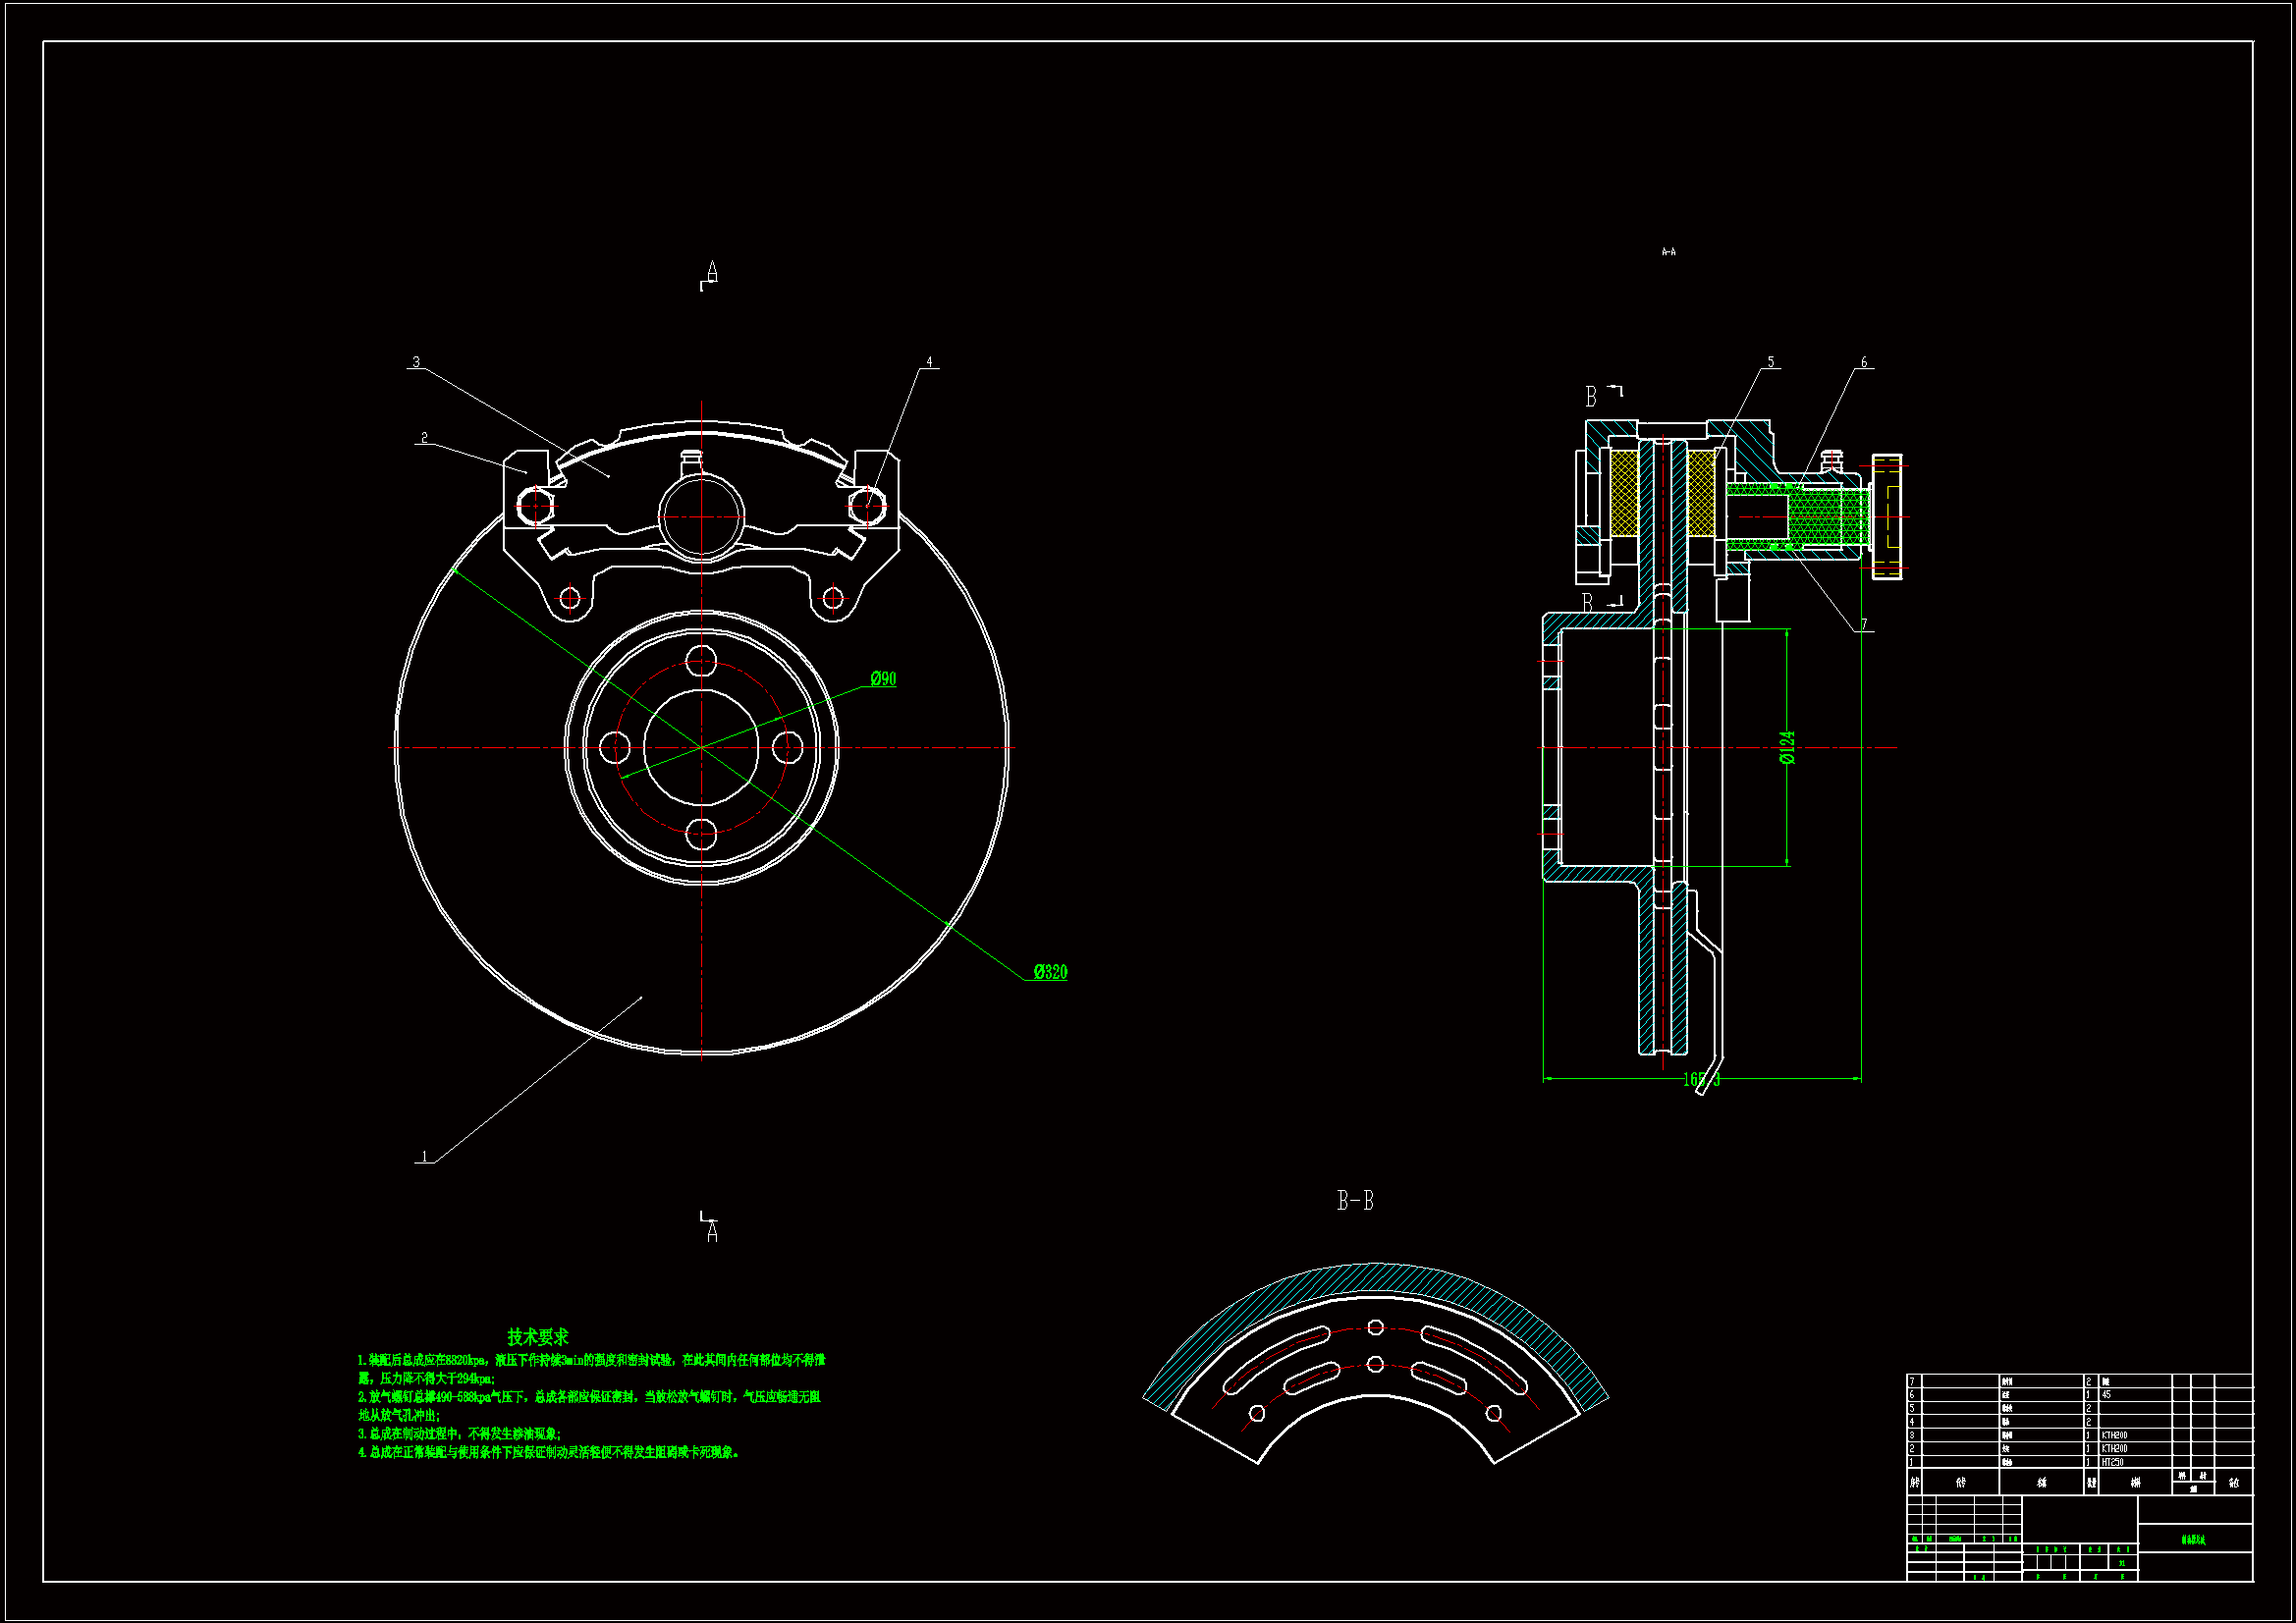The width and height of the screenshot is (2296, 1623).
Task: Select part callout number 1 label
Action: [x=424, y=1157]
